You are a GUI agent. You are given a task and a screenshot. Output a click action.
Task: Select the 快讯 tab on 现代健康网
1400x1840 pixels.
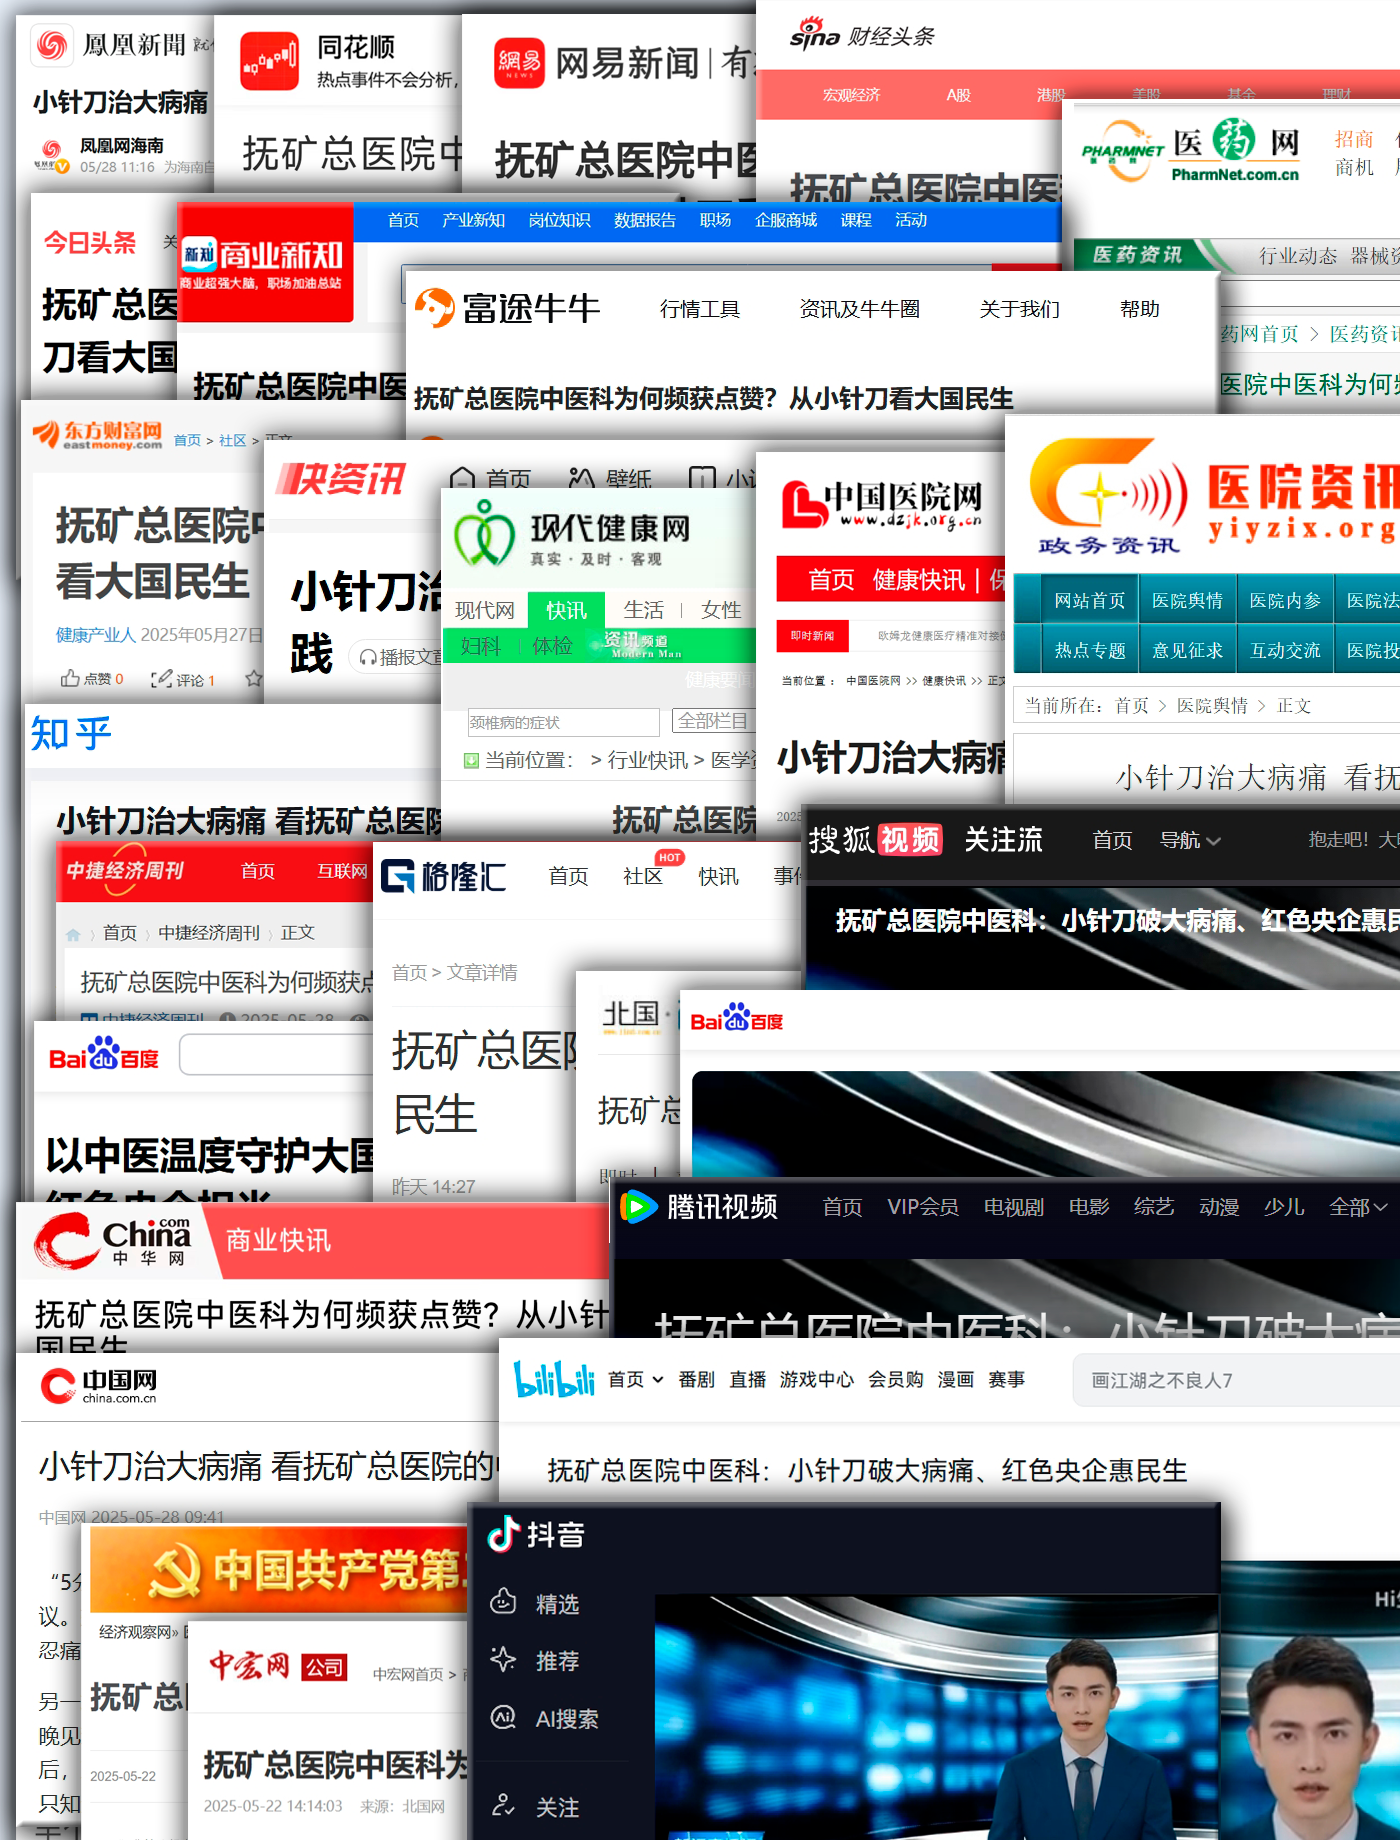coord(566,610)
